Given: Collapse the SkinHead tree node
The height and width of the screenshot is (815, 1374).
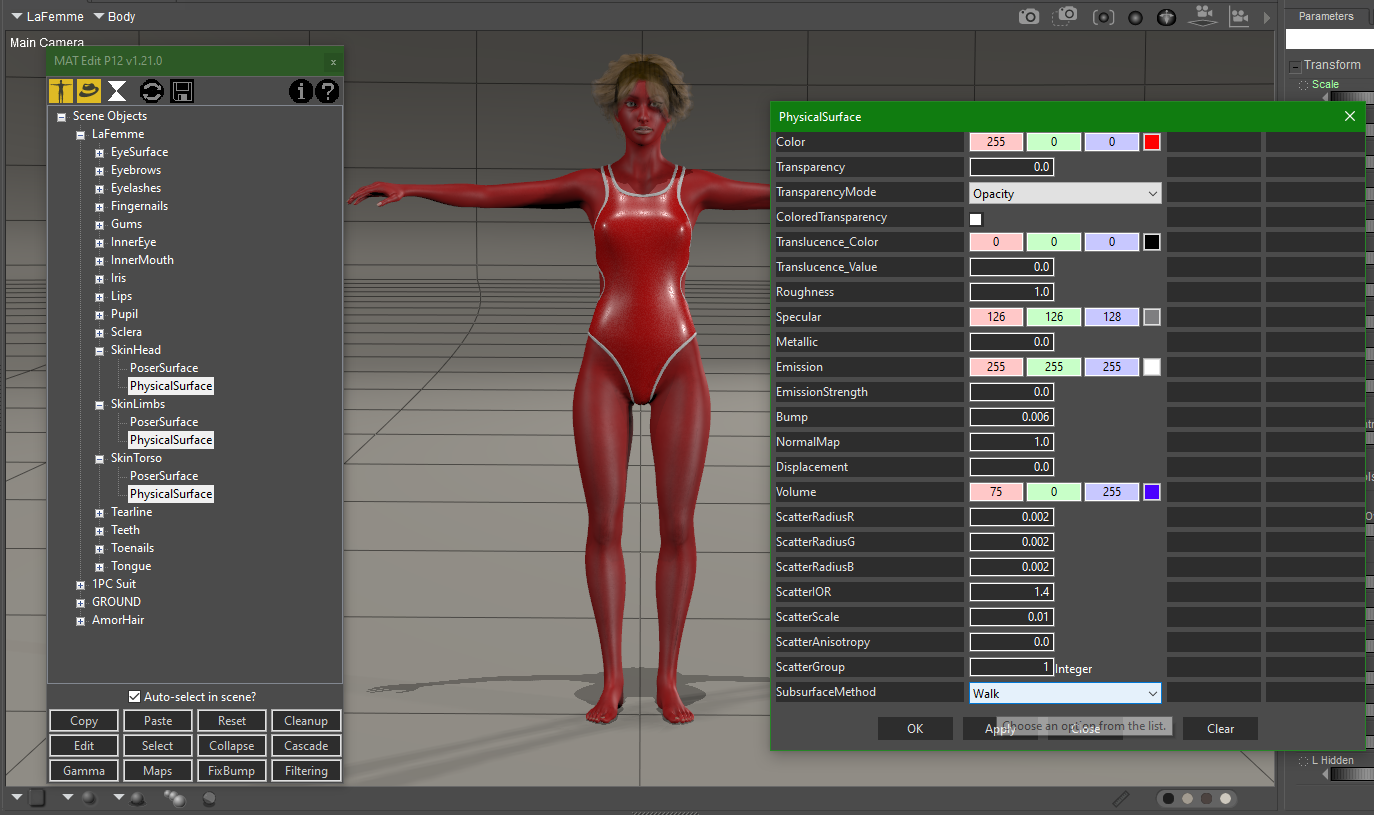Looking at the screenshot, I should click(100, 351).
